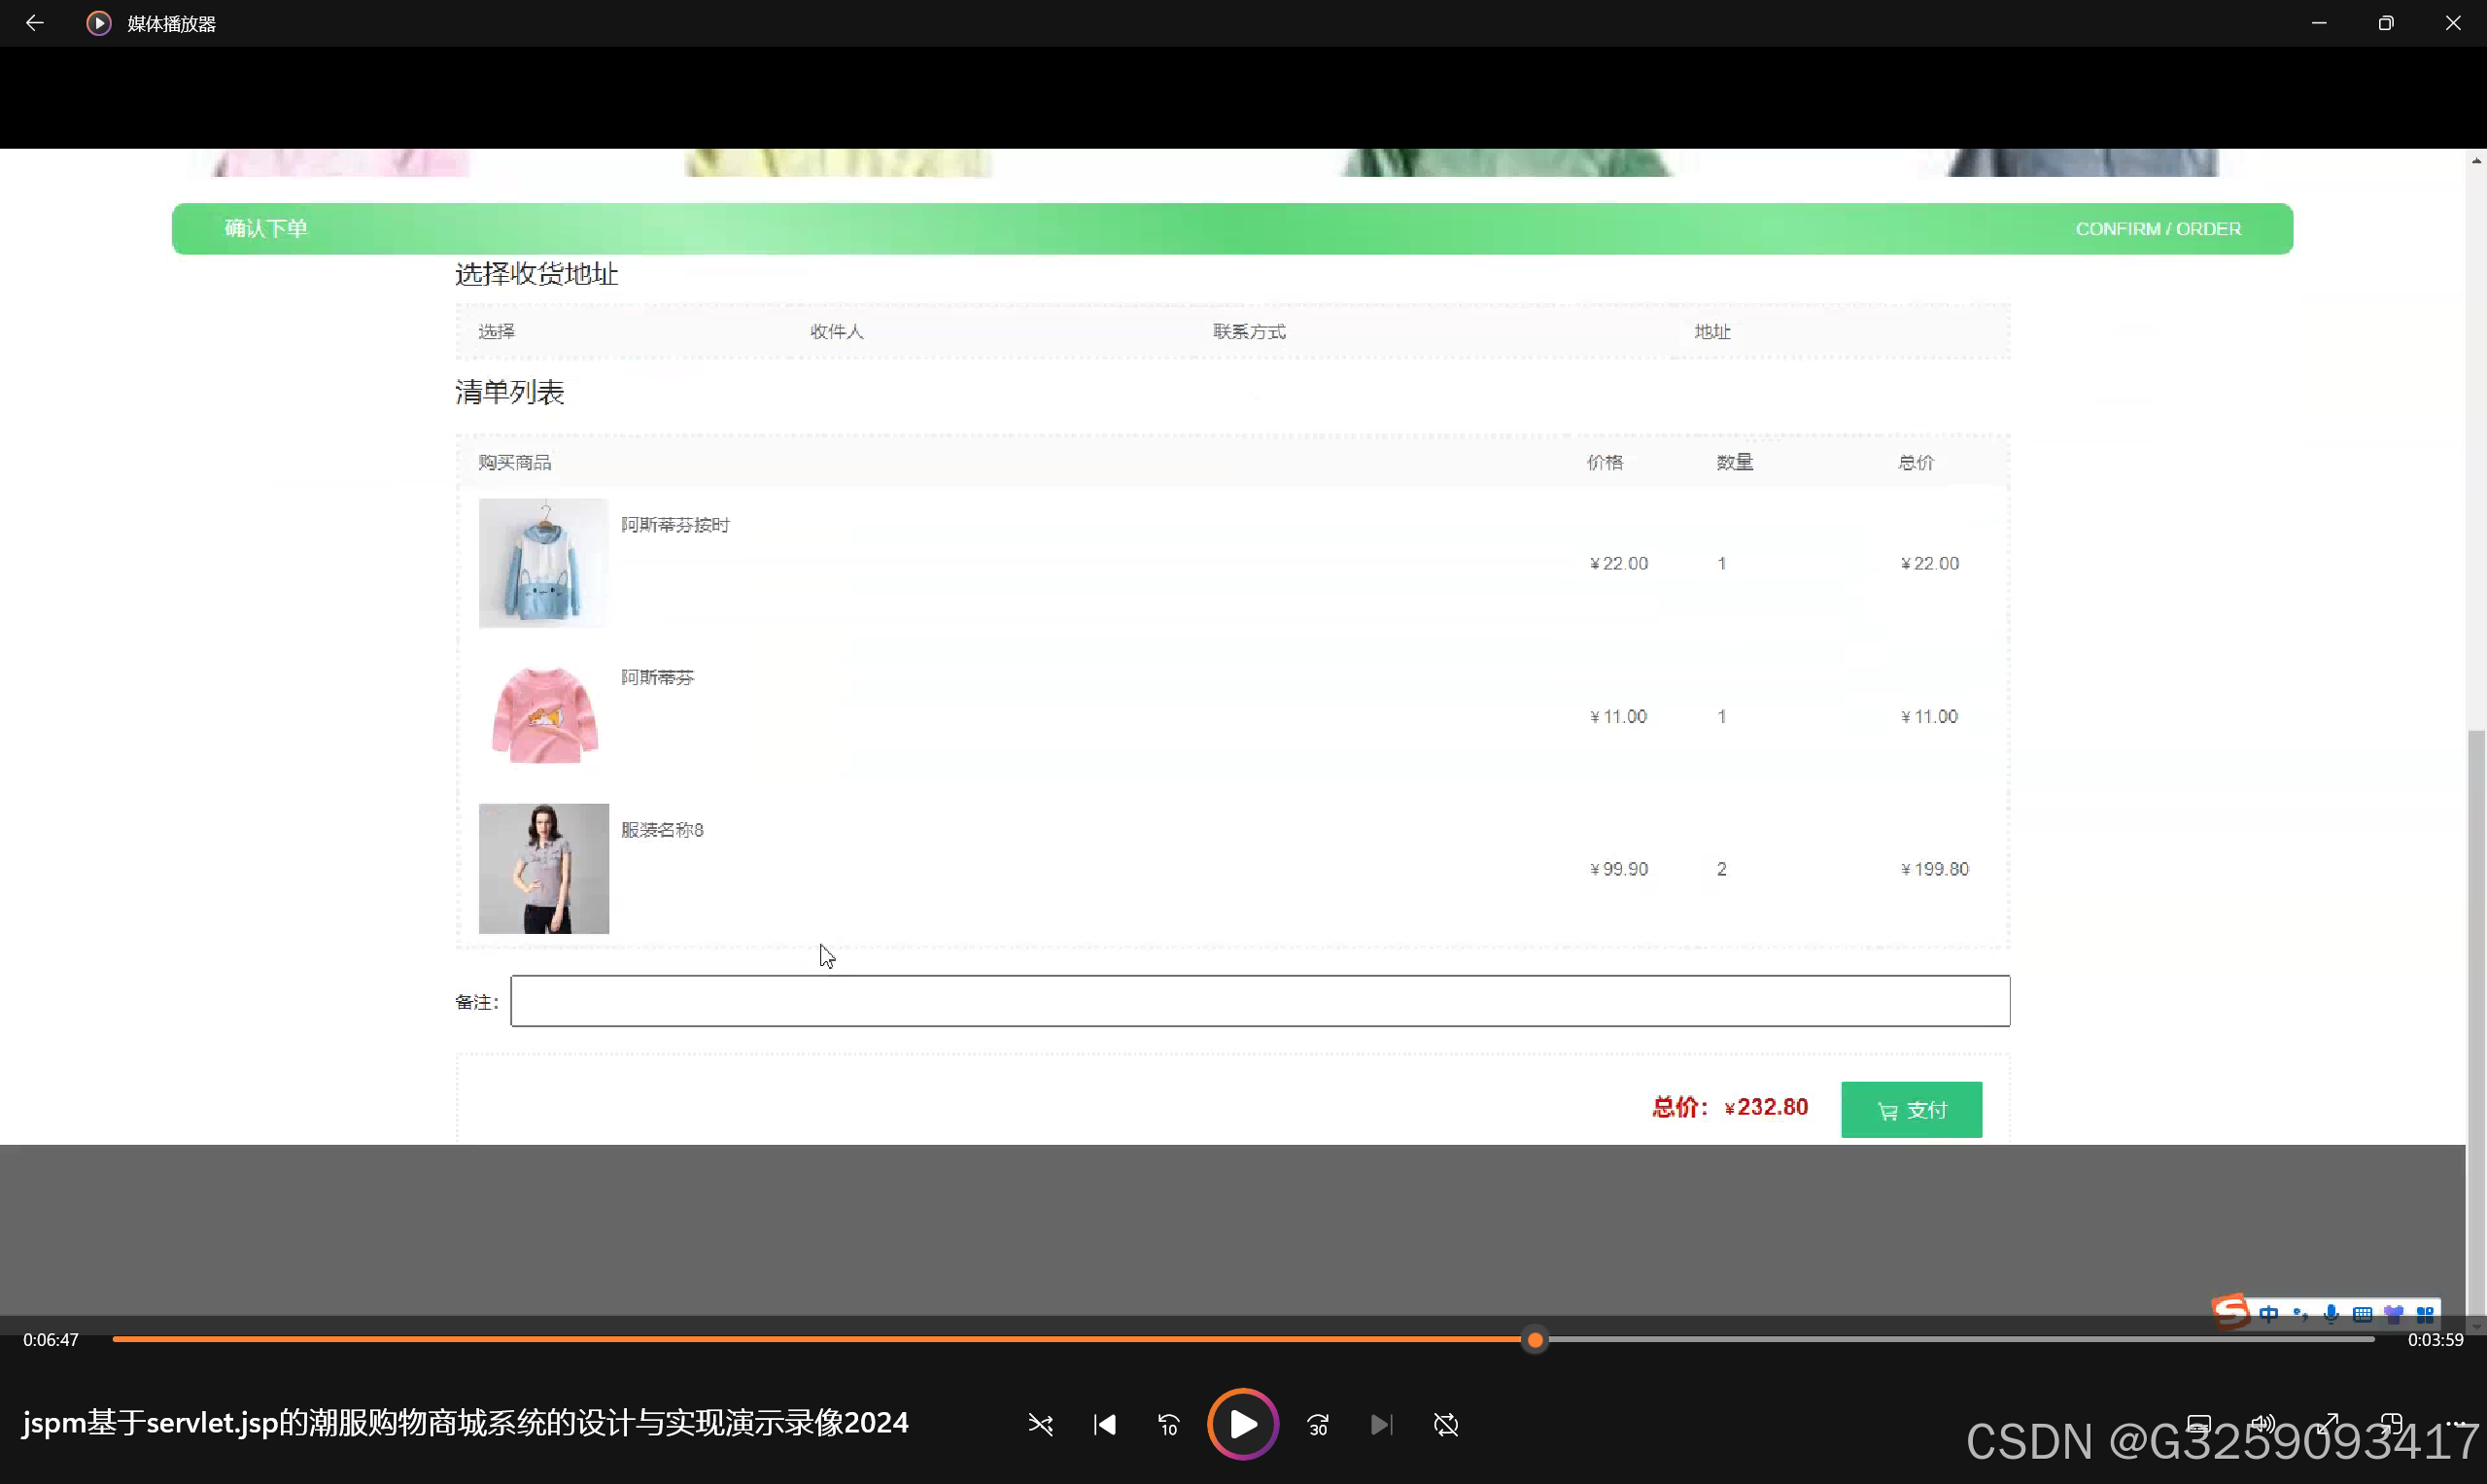The image size is (2487, 1484).
Task: Maximize the media player window
Action: click(x=2386, y=23)
